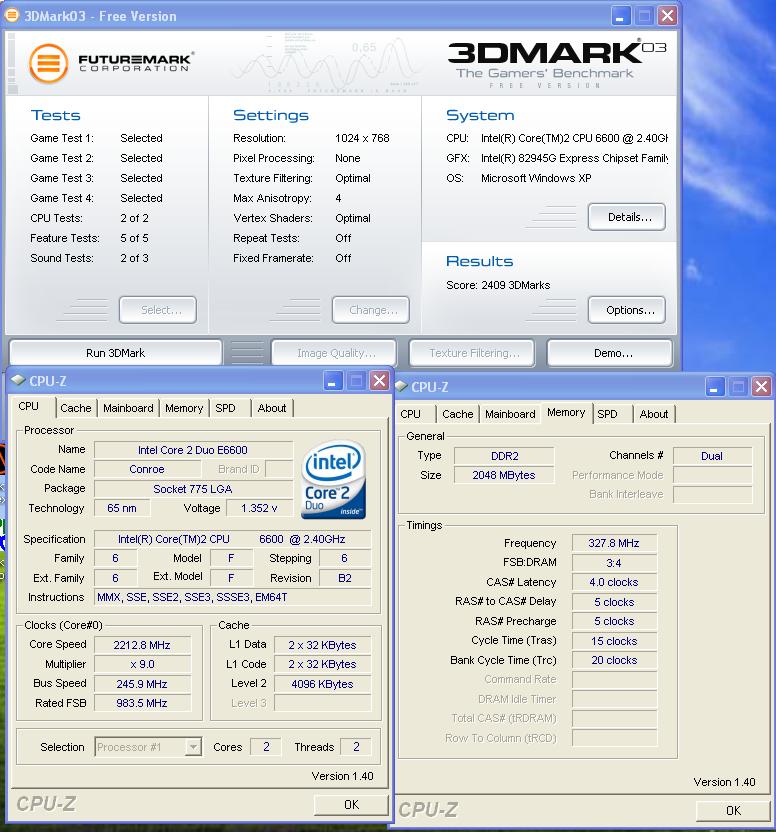Click the Cores count value field

(266, 747)
